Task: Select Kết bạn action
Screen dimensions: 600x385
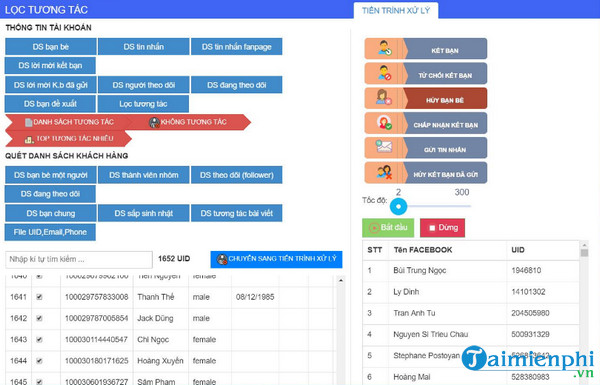Action: [426, 49]
